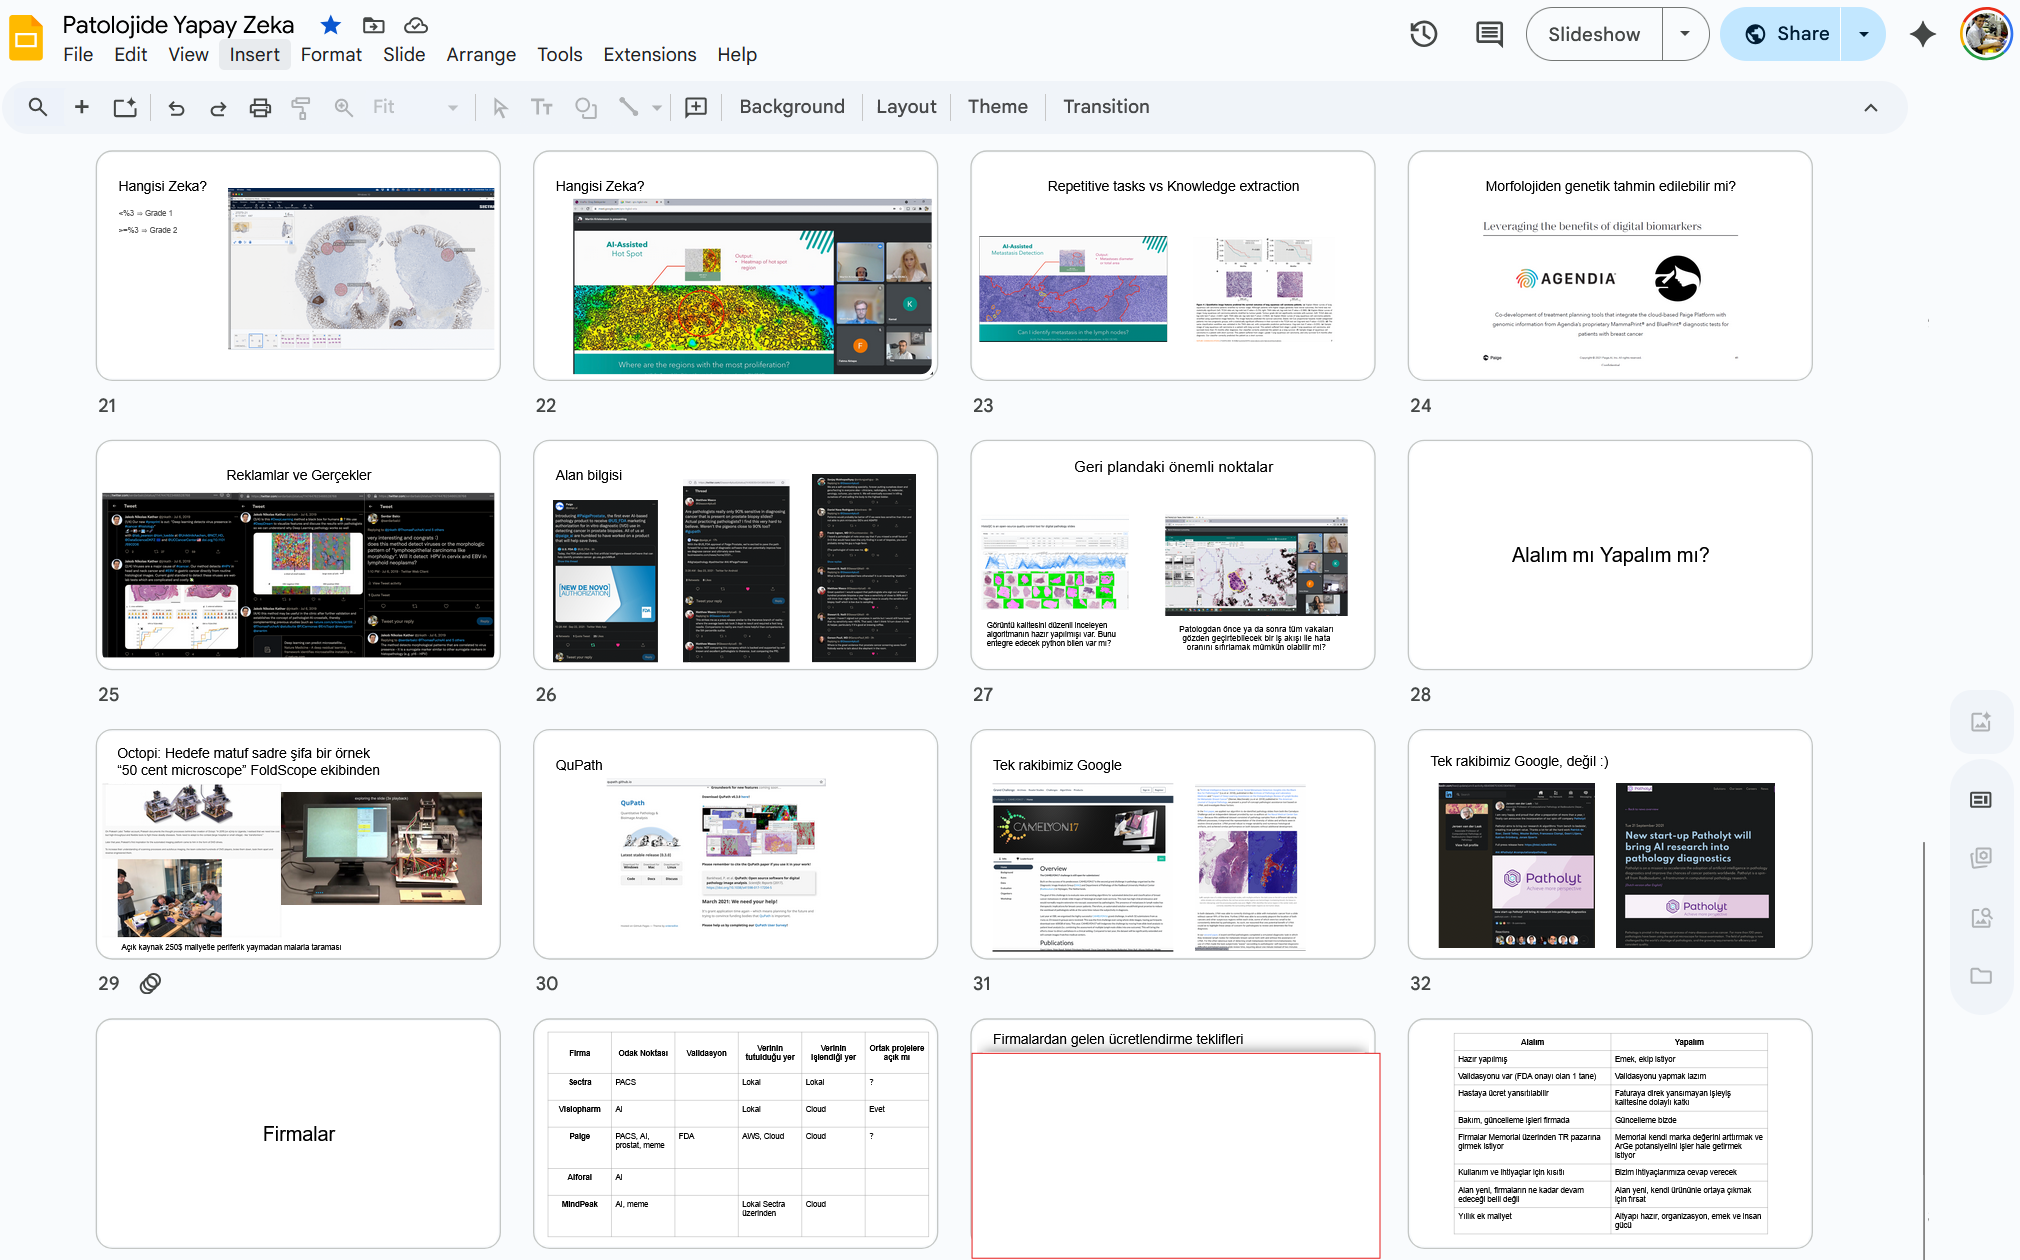
Task: Select the paint format roller icon
Action: (x=301, y=107)
